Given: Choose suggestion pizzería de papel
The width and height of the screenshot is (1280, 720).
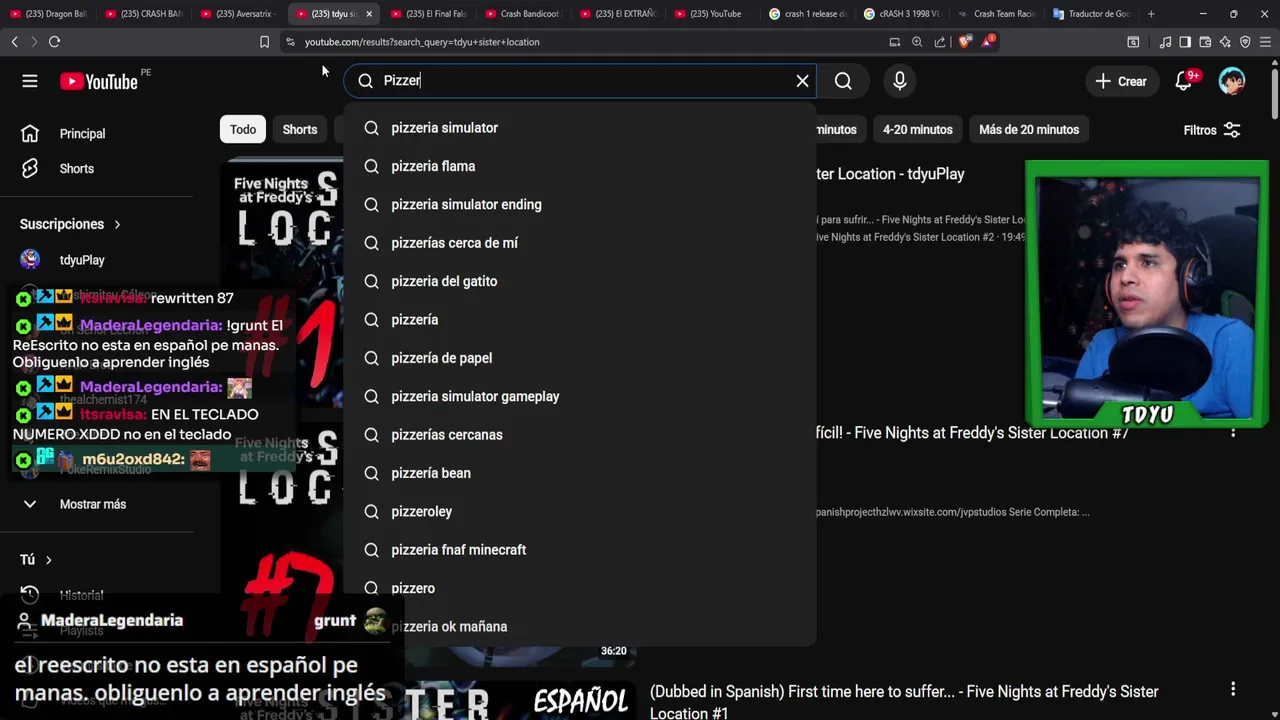Looking at the screenshot, I should click(x=580, y=358).
